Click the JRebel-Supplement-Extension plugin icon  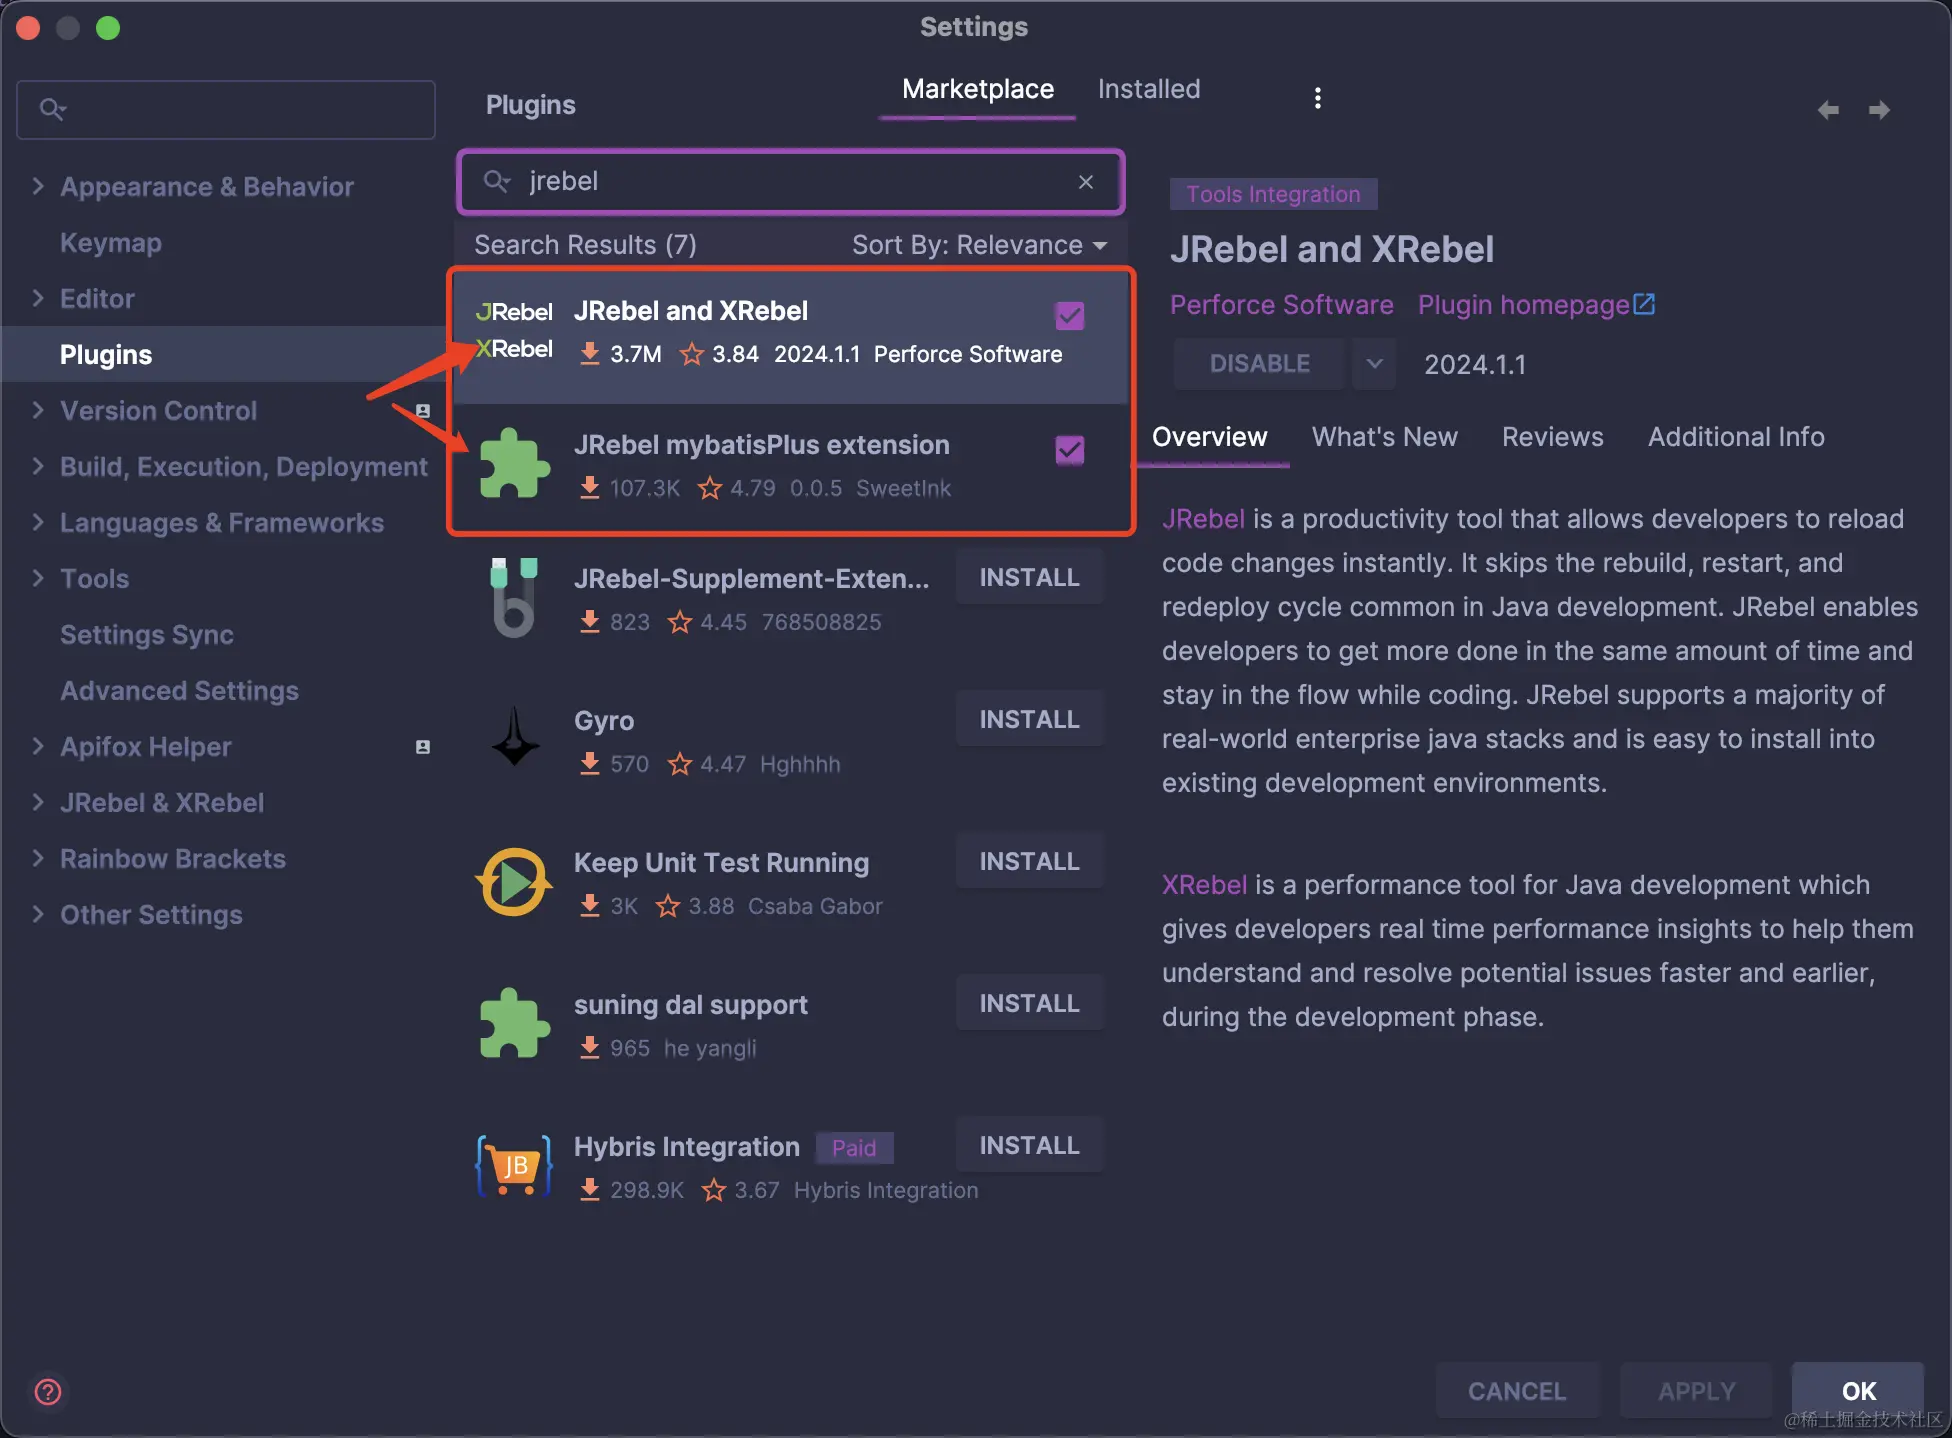click(x=514, y=598)
